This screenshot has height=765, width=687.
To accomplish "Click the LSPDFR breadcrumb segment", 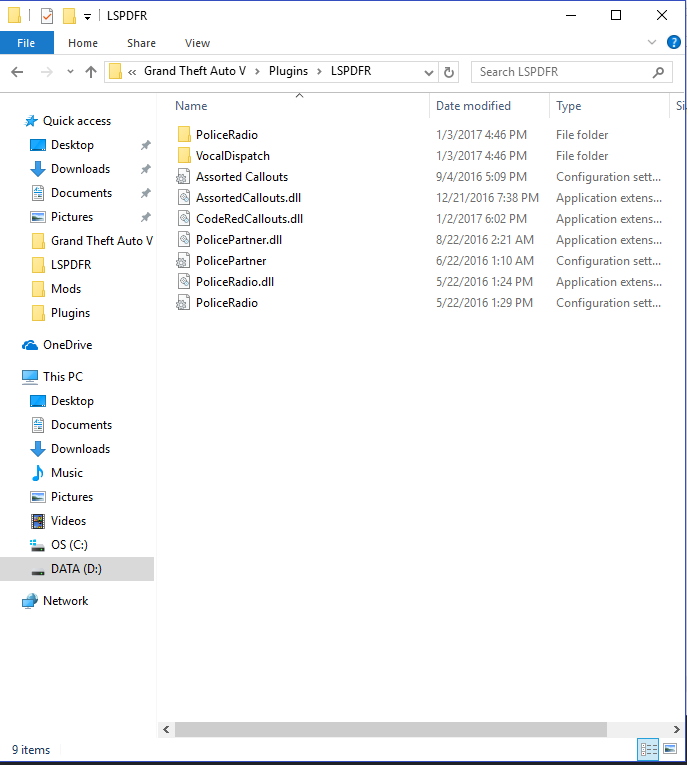I will pyautogui.click(x=351, y=71).
